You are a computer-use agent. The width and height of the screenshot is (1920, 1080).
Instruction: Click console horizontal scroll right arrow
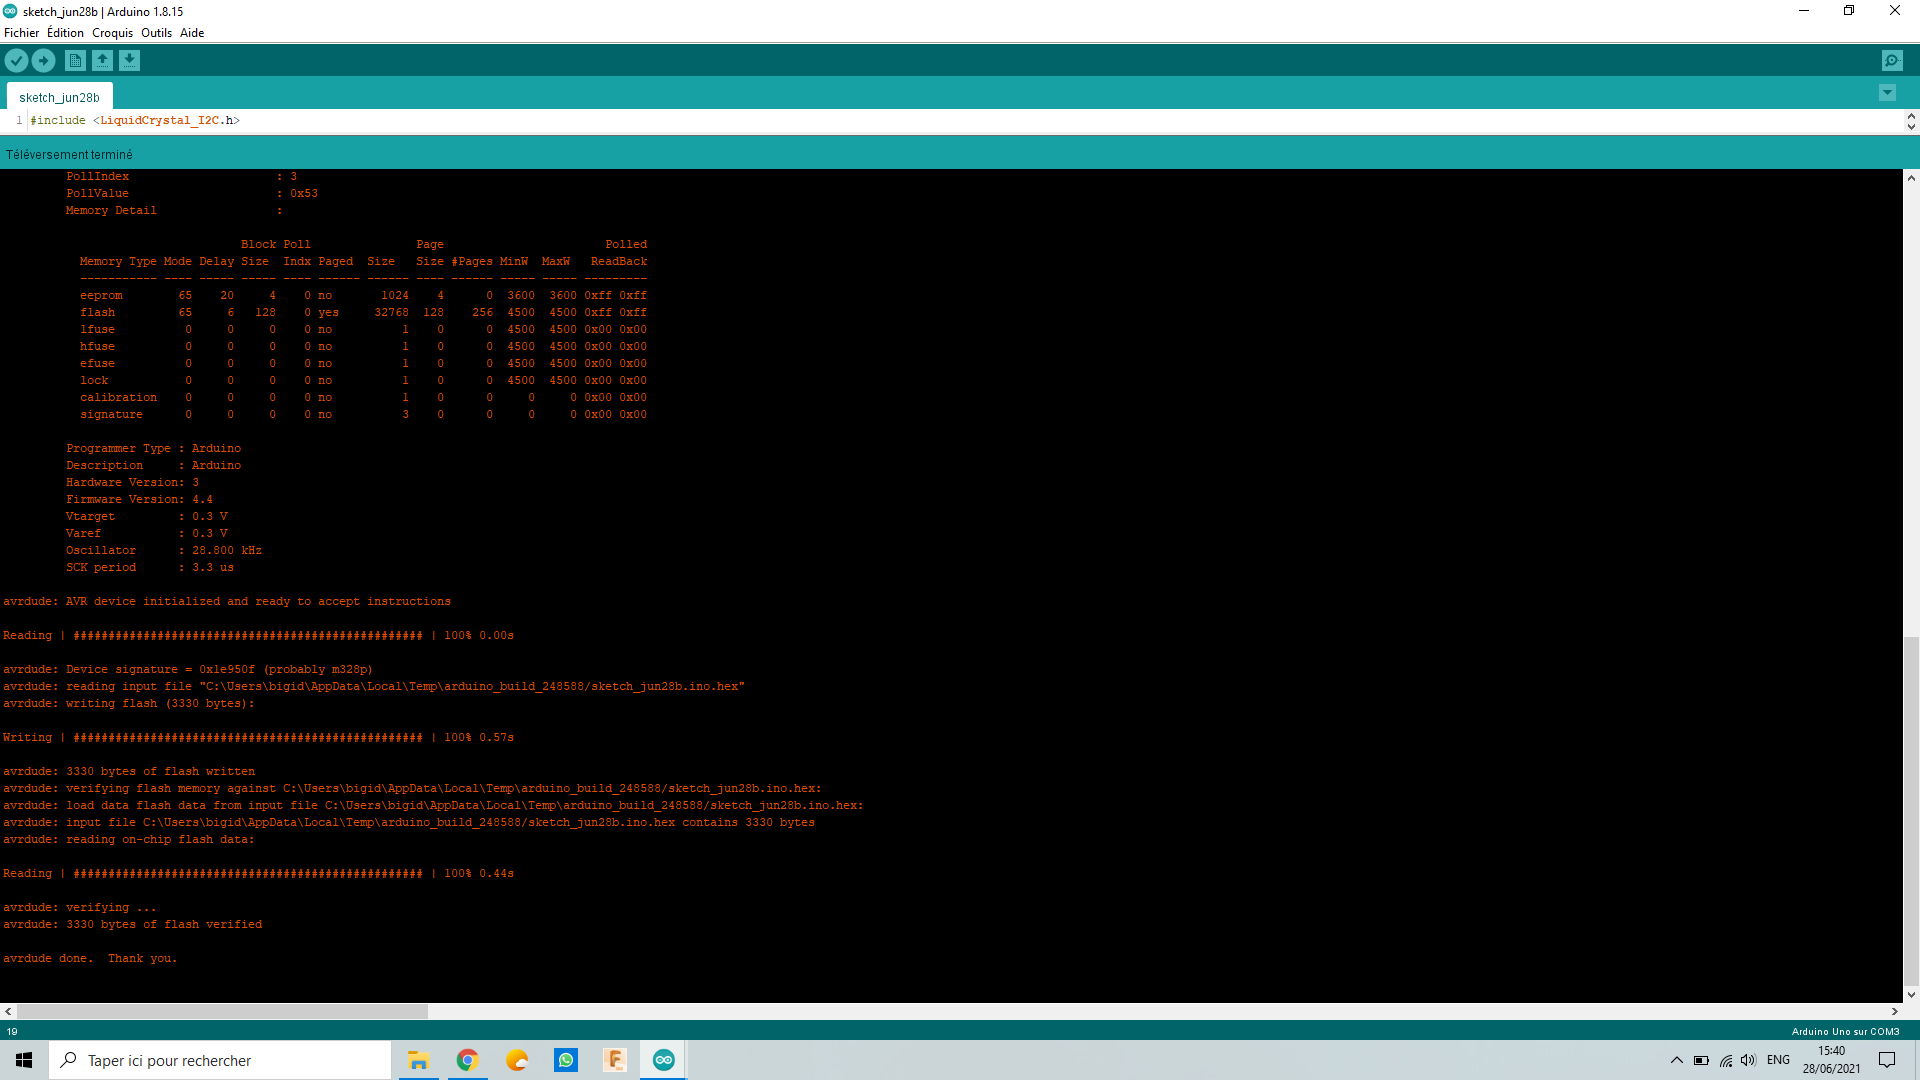1894,1012
